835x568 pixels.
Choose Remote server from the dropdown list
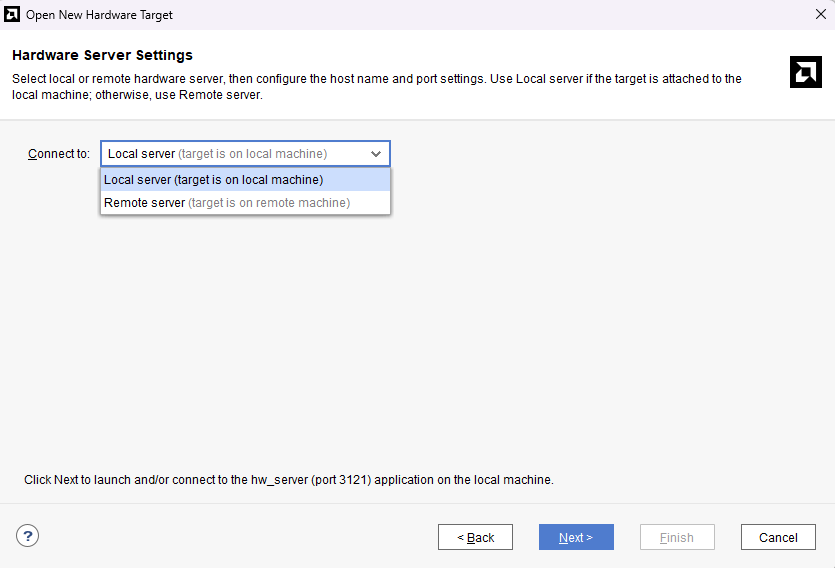[227, 203]
